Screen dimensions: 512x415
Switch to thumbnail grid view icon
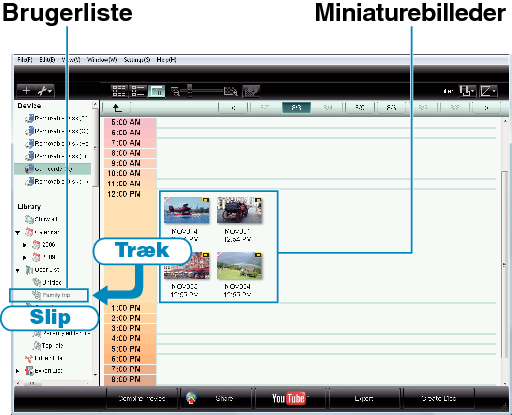point(119,91)
